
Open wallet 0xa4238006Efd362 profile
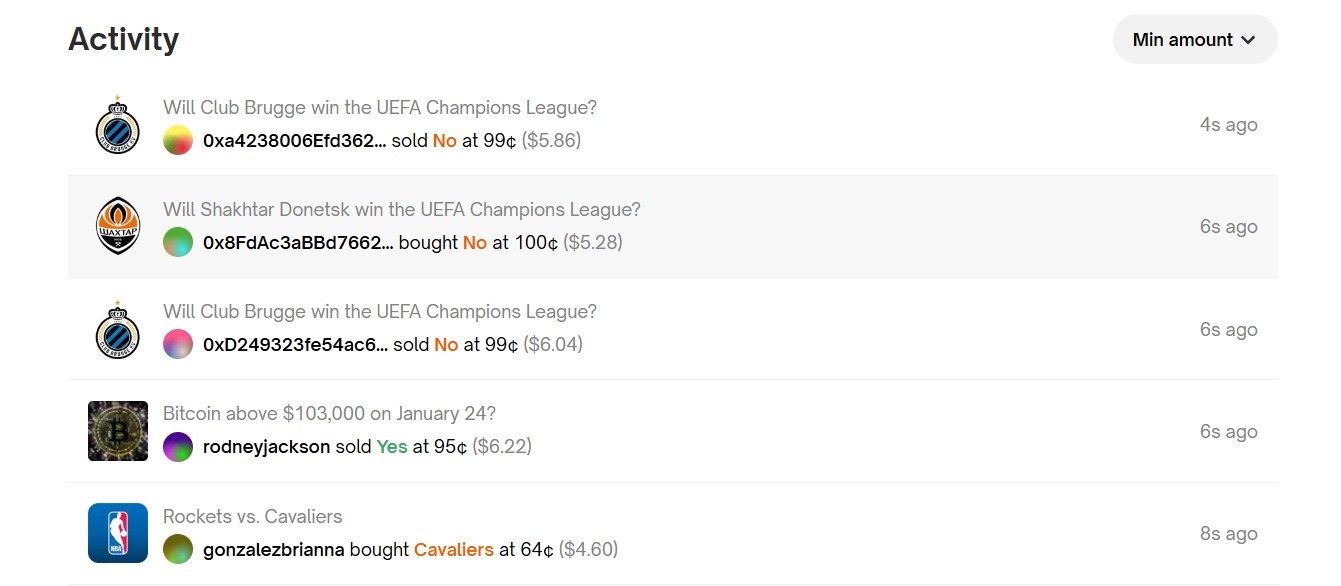coord(295,141)
